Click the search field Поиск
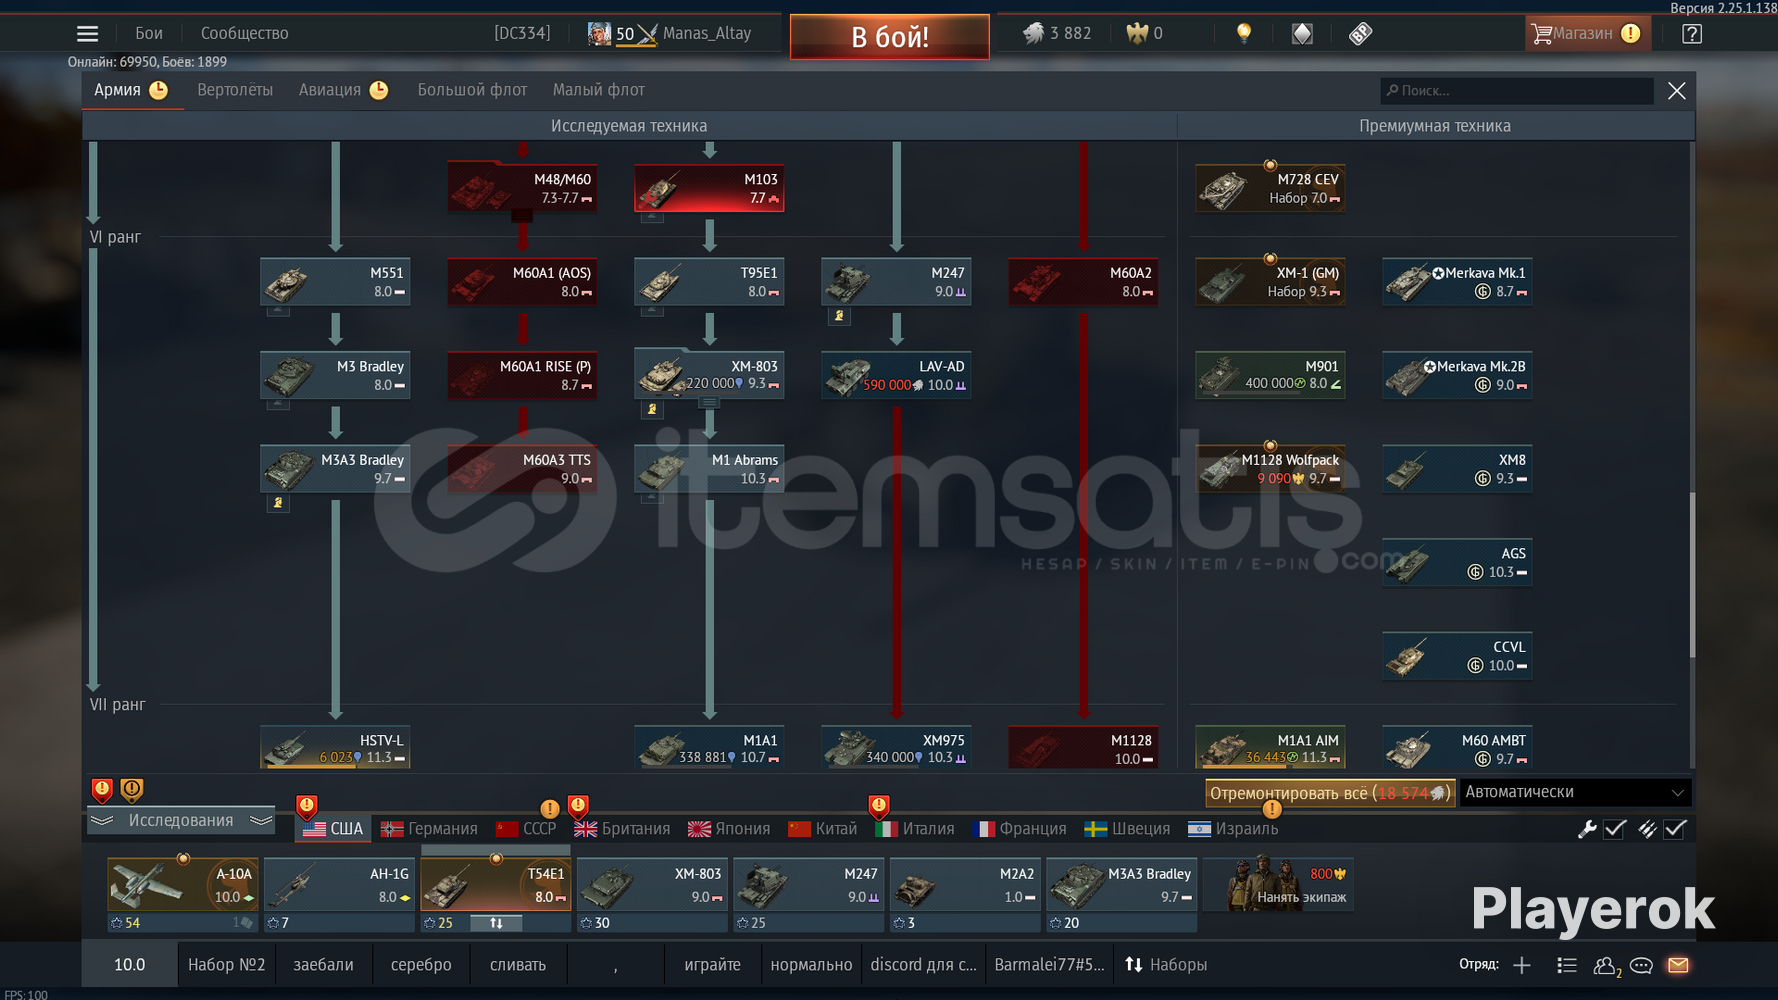The height and width of the screenshot is (1000, 1778). tap(1517, 90)
